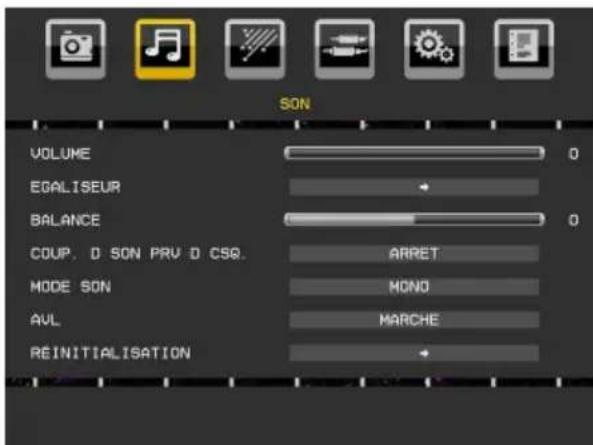Open the Picture menu camera icon
The image size is (593, 445).
(x=76, y=49)
